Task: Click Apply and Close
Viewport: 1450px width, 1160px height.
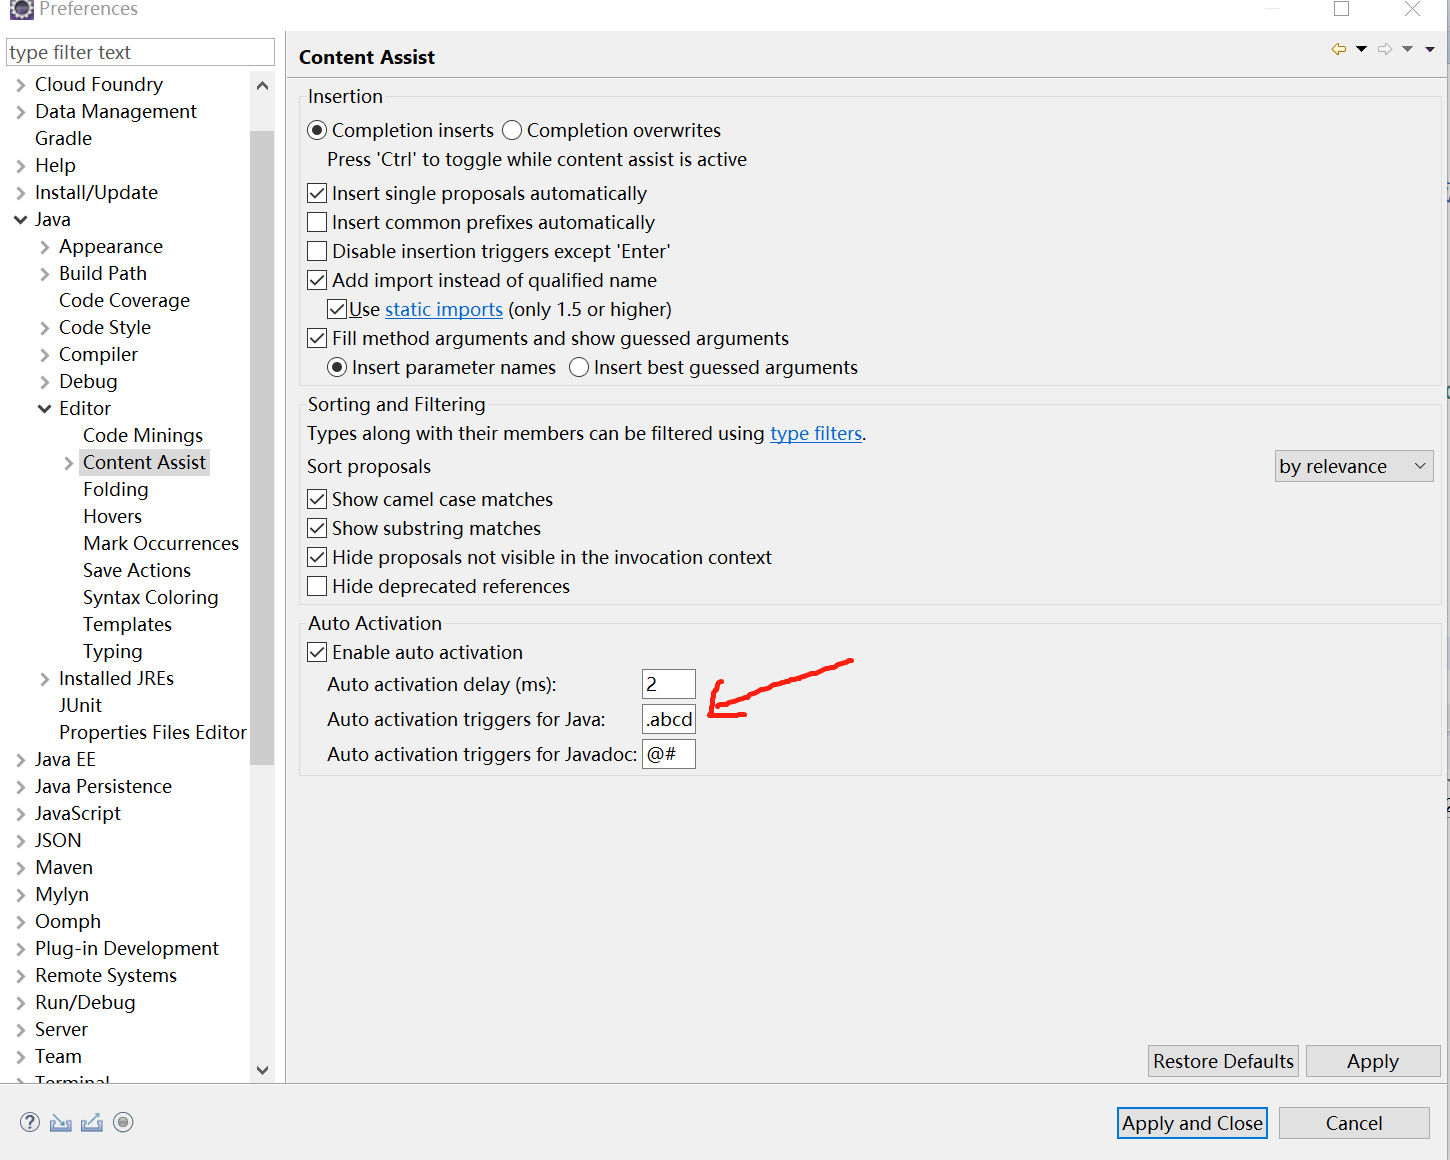Action: click(1192, 1123)
